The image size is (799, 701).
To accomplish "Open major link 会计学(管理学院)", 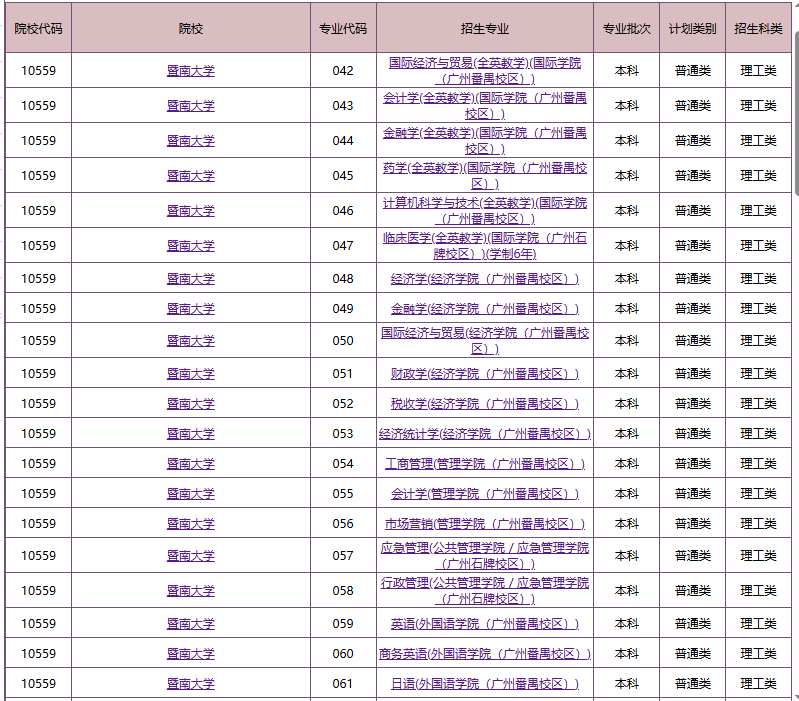I will (485, 494).
